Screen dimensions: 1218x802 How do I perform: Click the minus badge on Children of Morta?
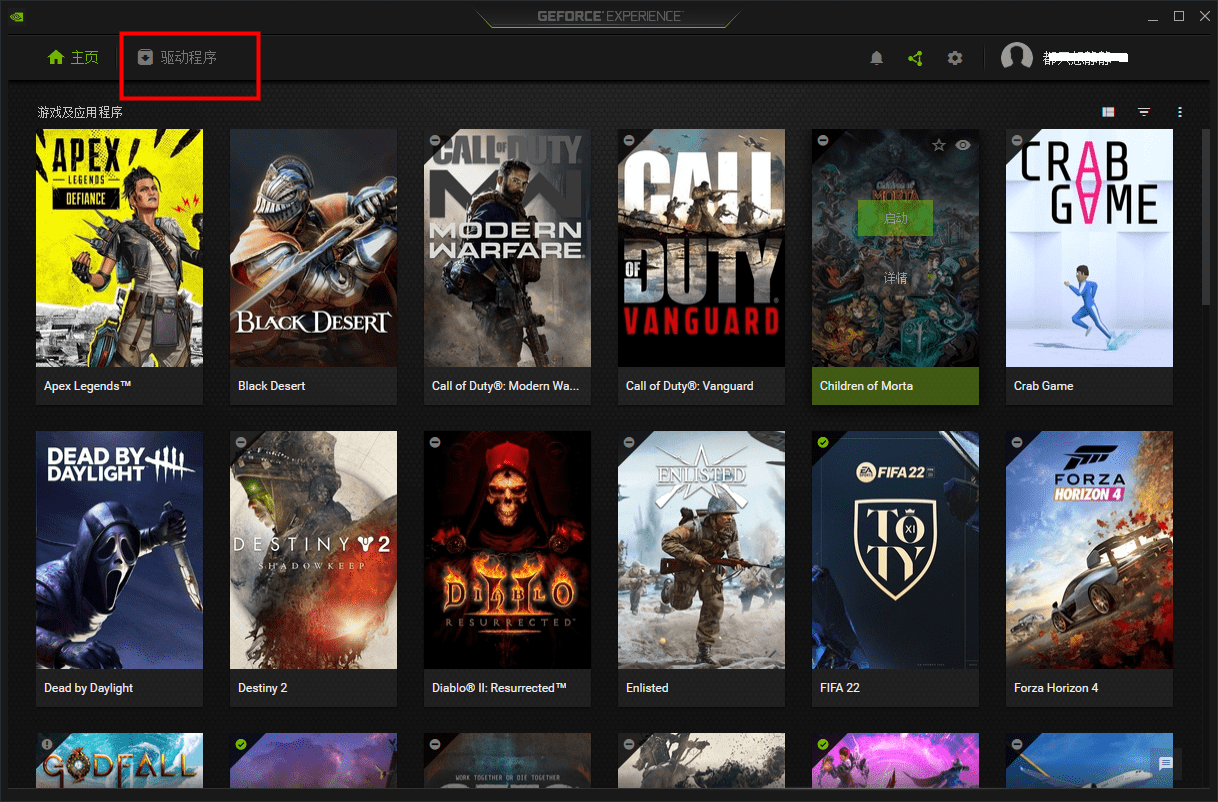pos(823,140)
